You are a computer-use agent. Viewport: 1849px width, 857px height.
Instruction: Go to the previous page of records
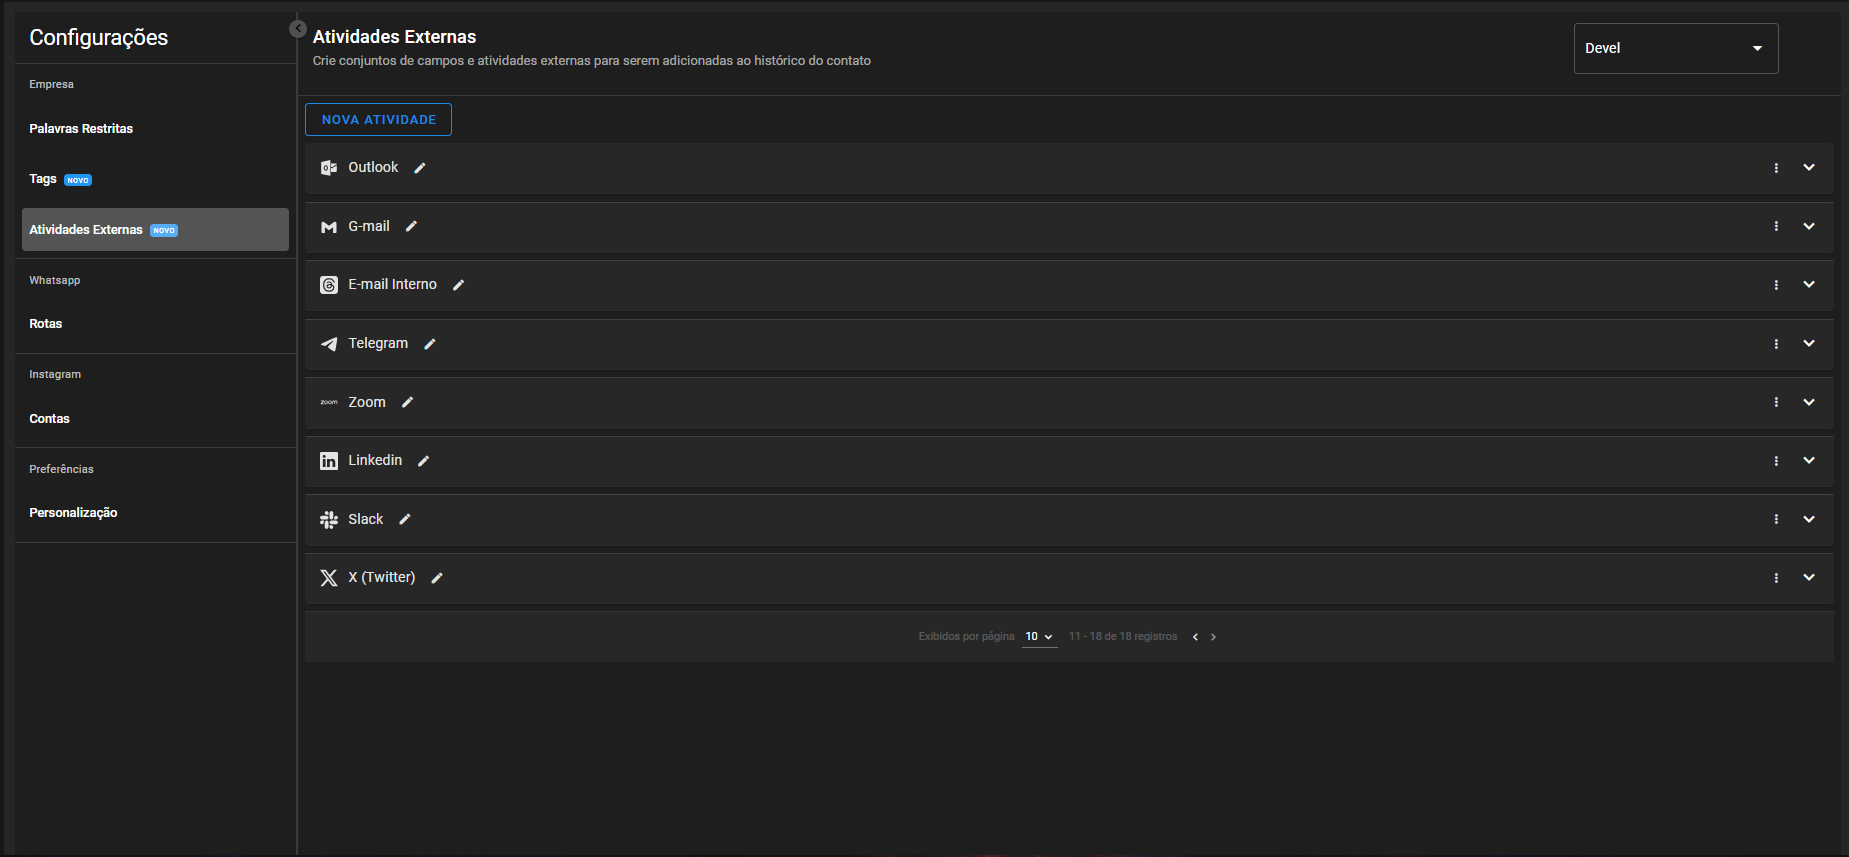pyautogui.click(x=1195, y=637)
